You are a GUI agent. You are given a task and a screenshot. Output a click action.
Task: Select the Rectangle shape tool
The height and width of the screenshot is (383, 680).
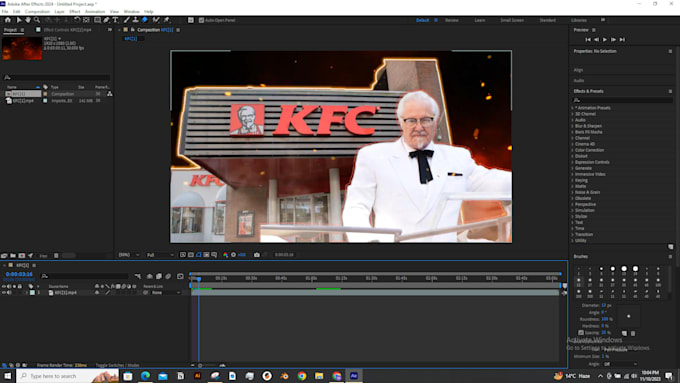(x=98, y=20)
